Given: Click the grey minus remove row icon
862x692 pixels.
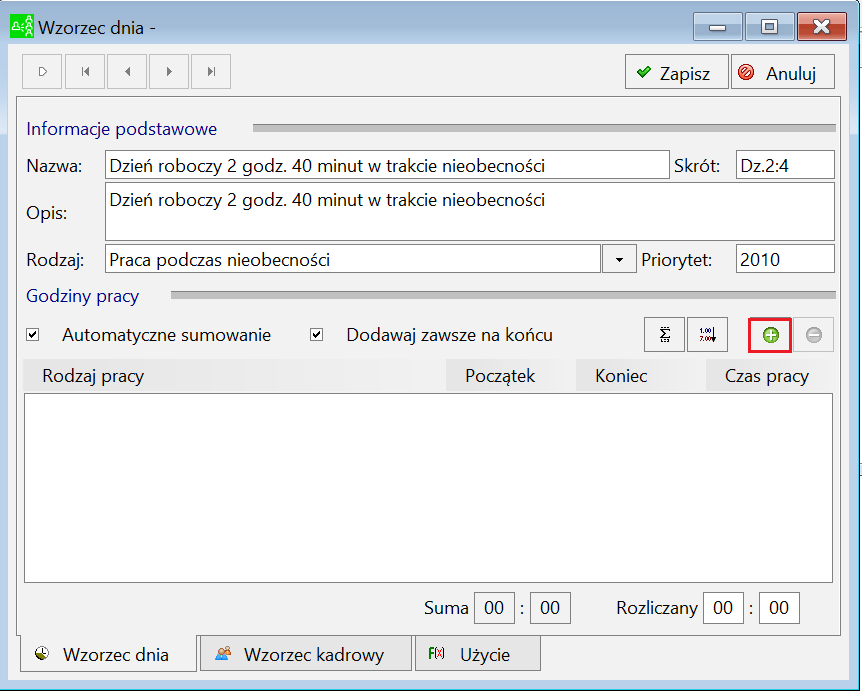Looking at the screenshot, I should click(x=814, y=335).
